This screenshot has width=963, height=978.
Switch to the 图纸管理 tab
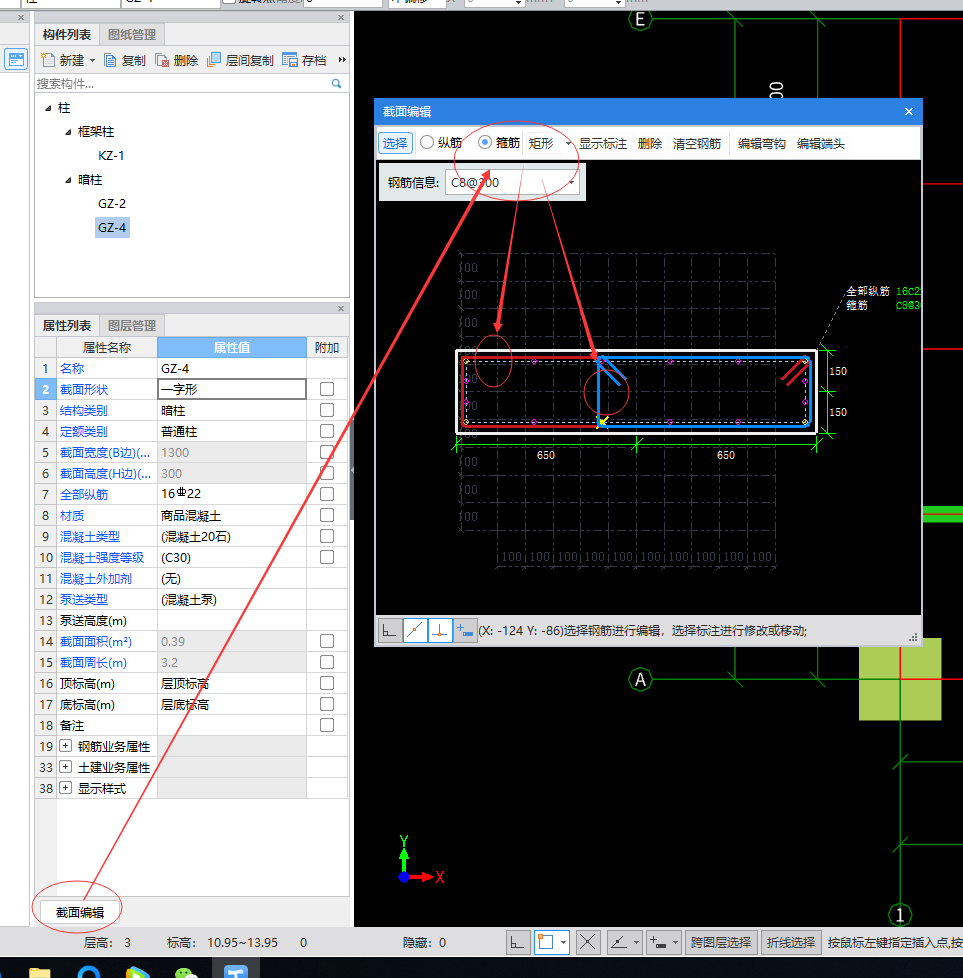click(x=132, y=34)
